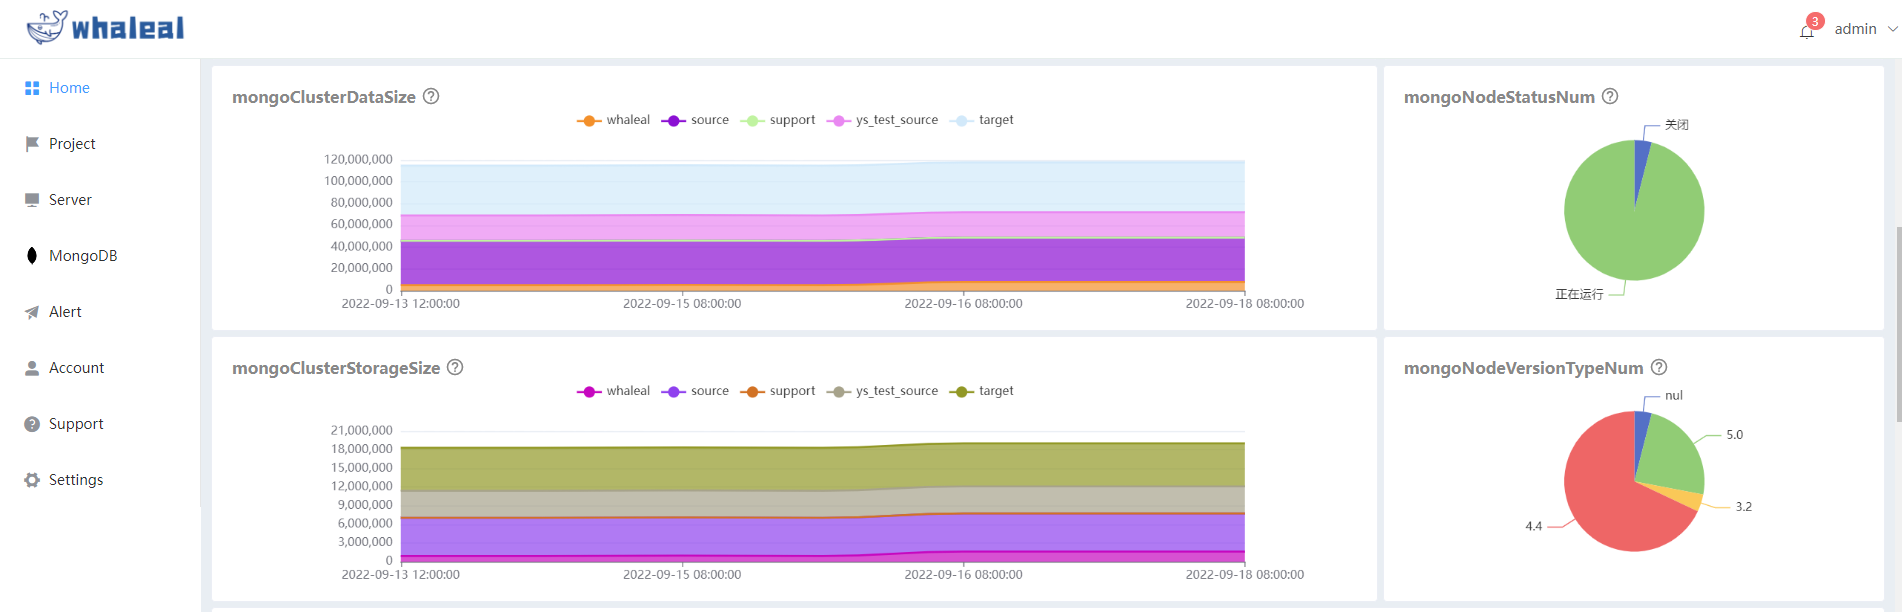Click the 120,000,000 axis label
Viewport: 1902px width, 612px height.
(358, 159)
